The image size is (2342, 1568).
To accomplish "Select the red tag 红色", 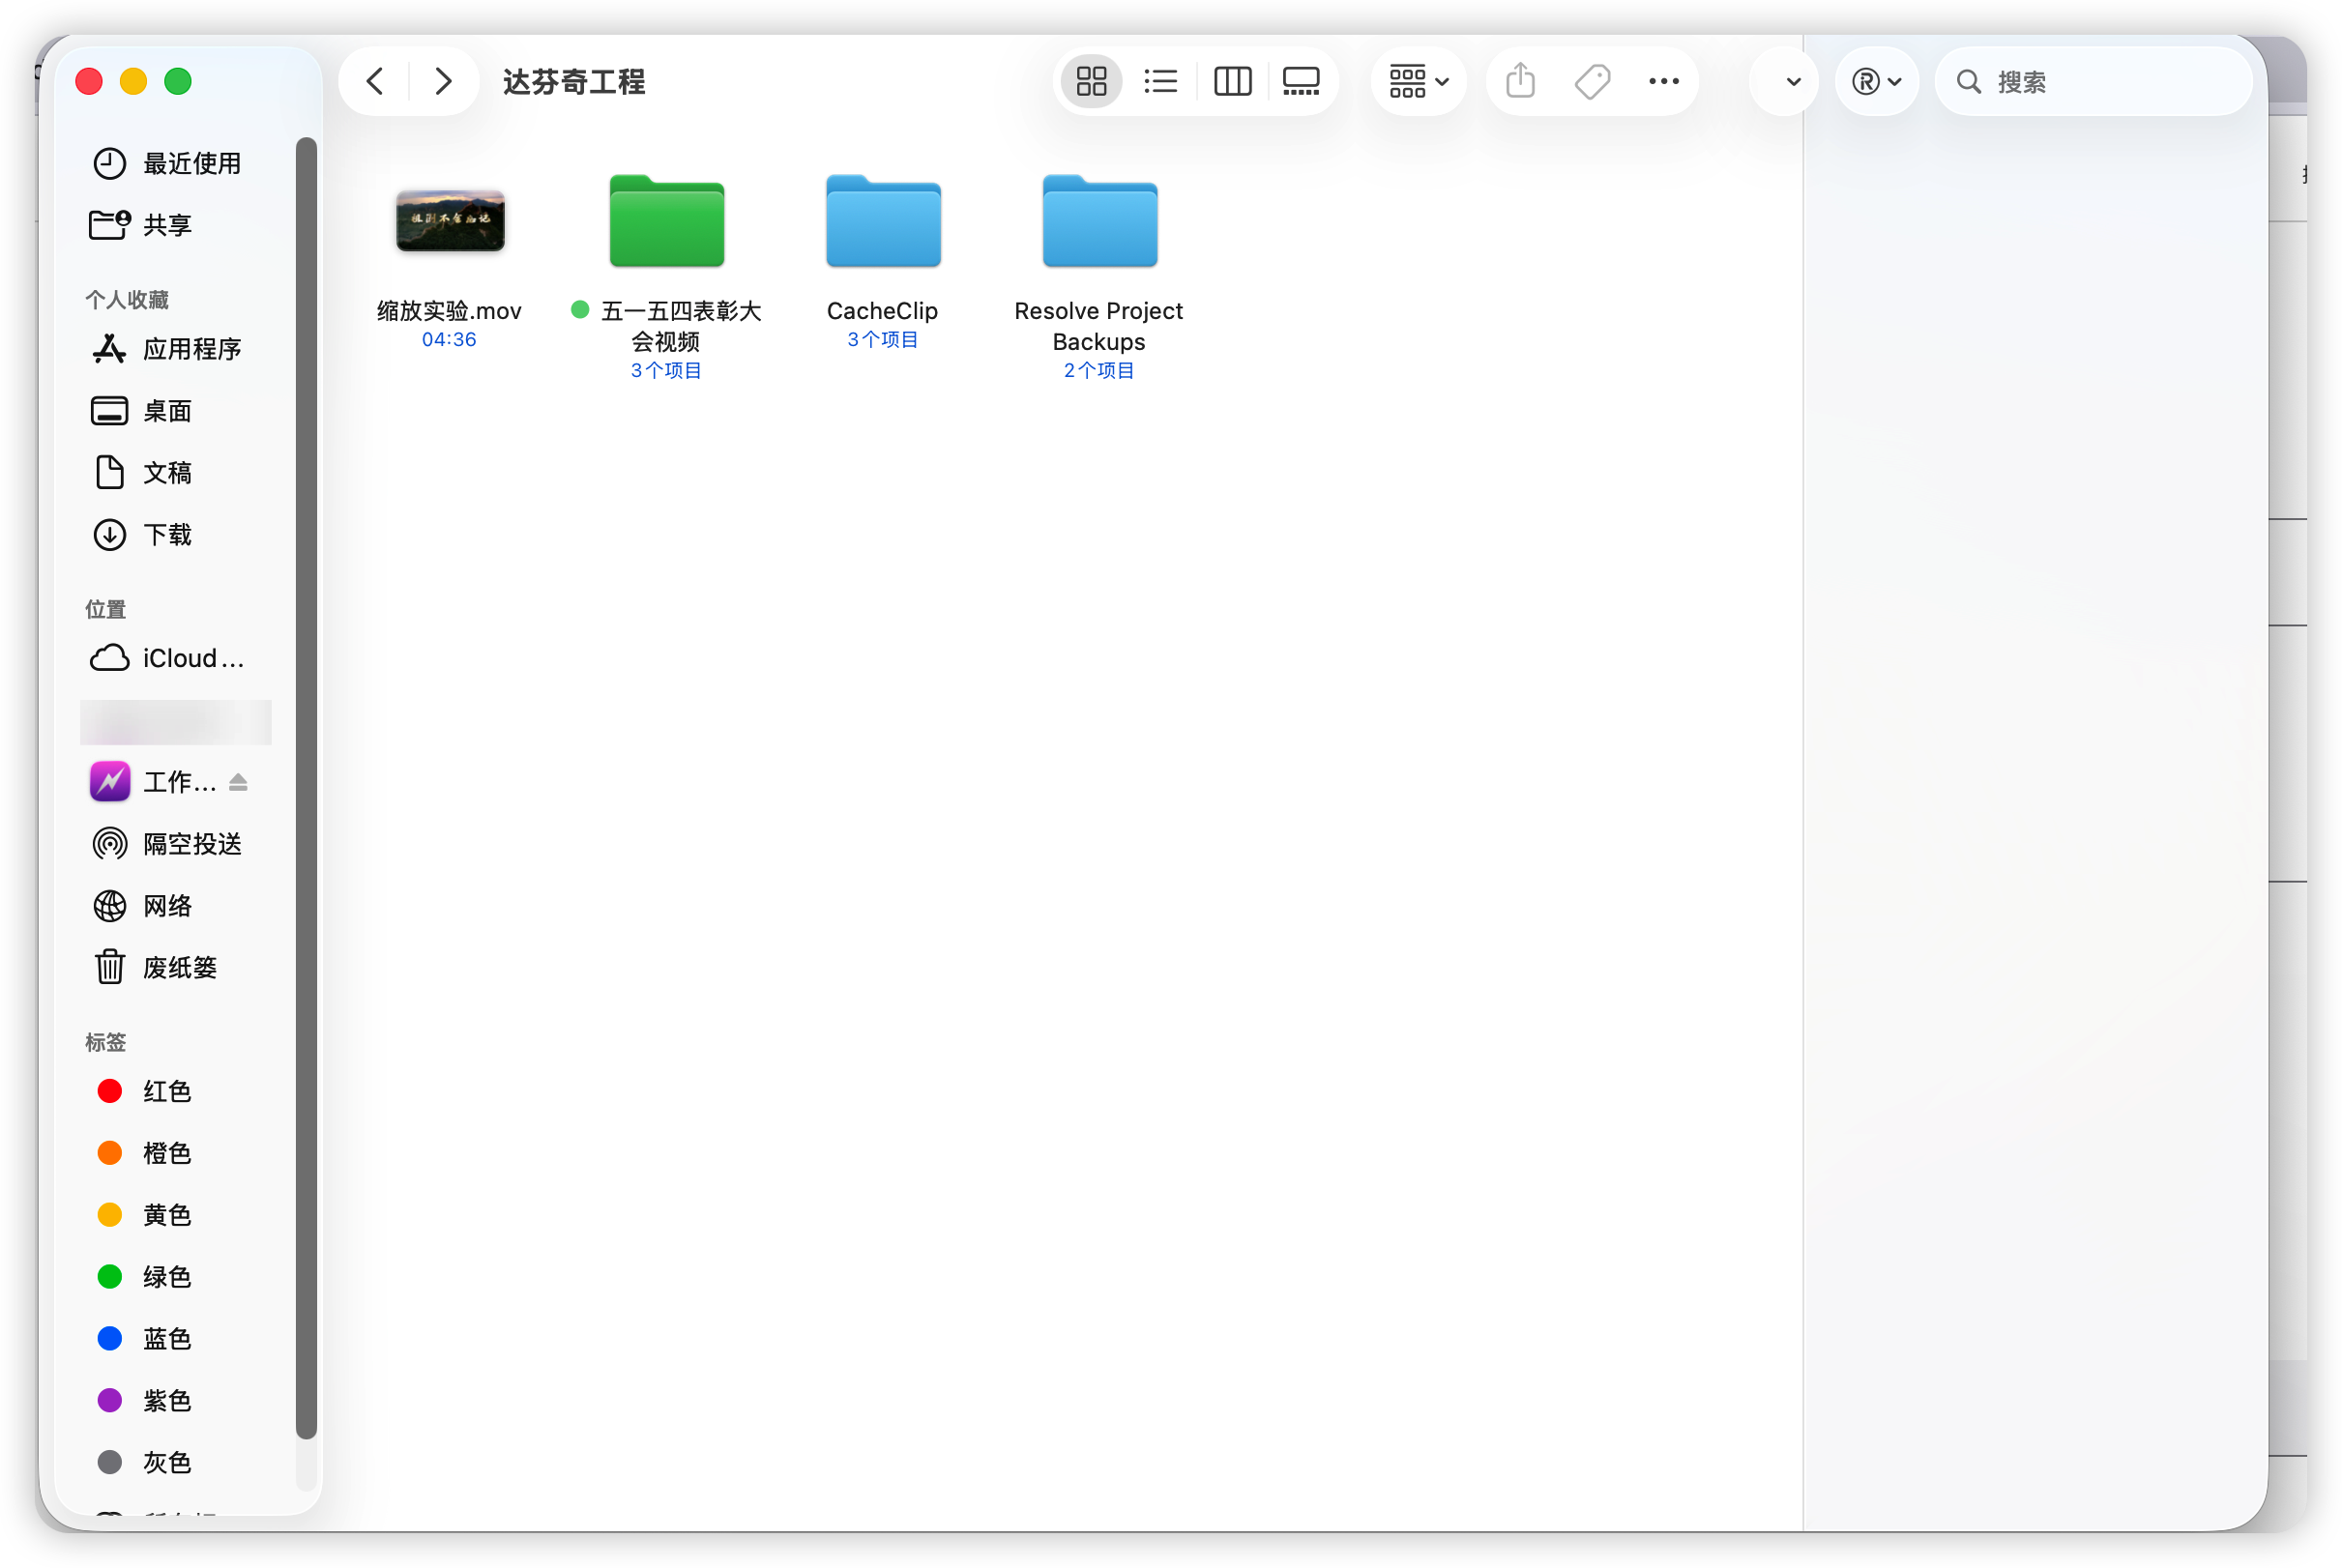I will click(x=166, y=1091).
